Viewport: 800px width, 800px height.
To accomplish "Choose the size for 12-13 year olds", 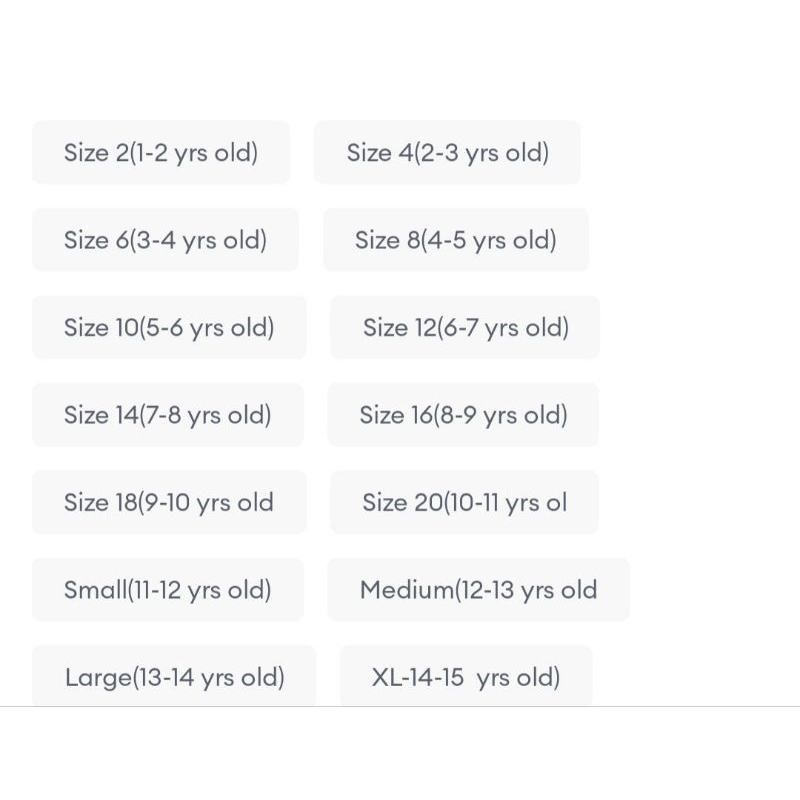I will [478, 590].
